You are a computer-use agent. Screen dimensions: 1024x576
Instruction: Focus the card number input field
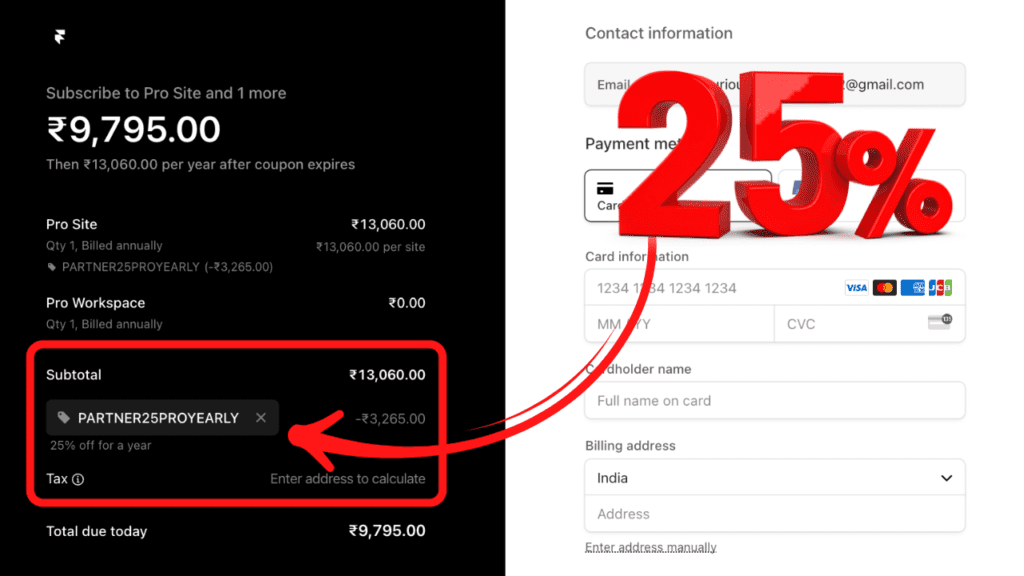[x=710, y=288]
